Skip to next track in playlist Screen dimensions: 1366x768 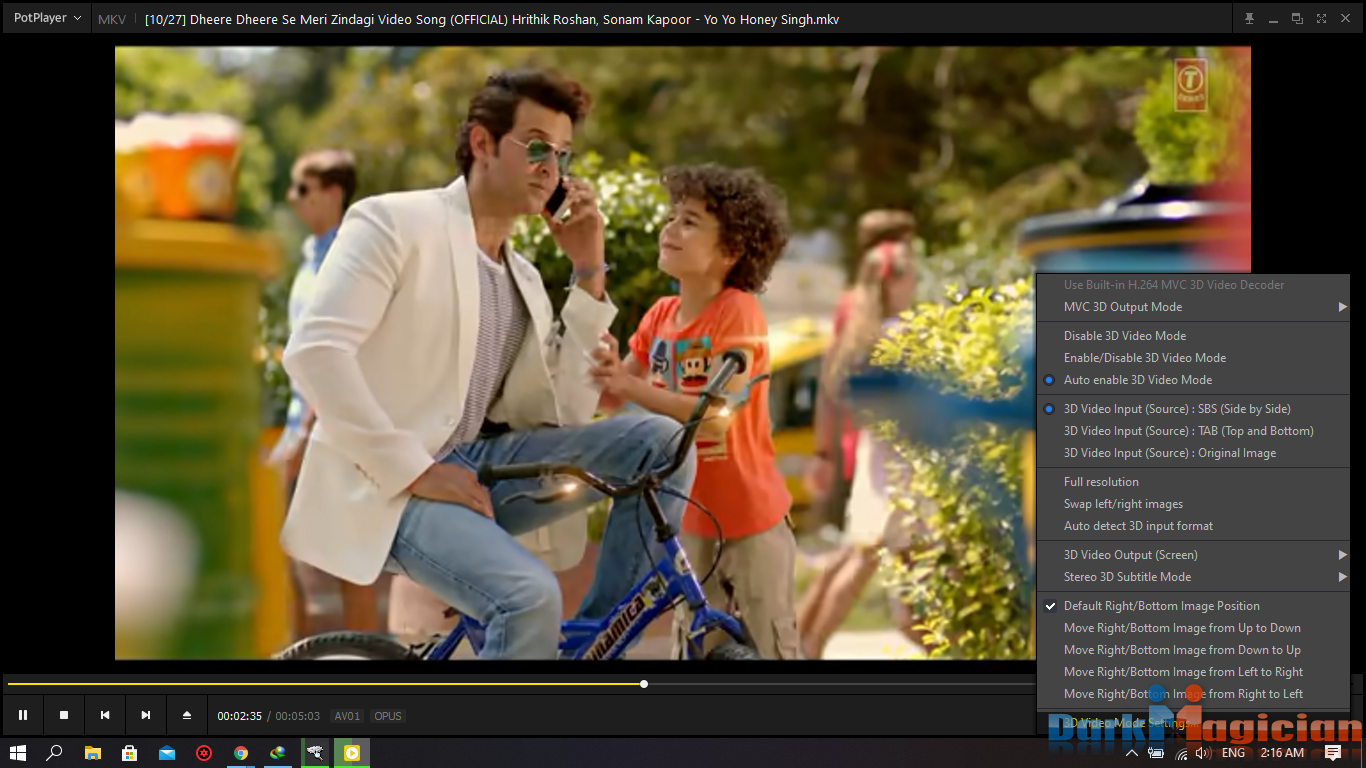pyautogui.click(x=146, y=715)
